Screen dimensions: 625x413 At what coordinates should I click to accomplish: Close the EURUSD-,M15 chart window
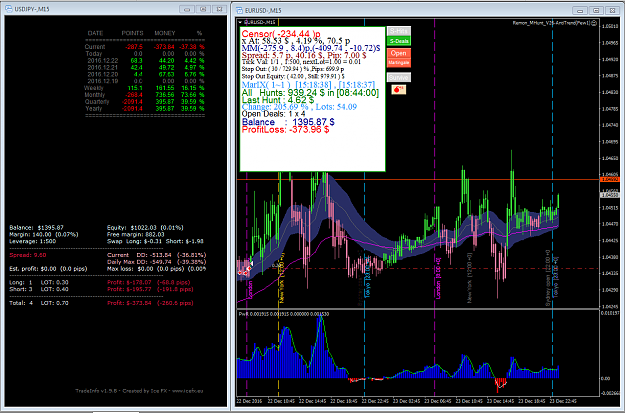612,10
